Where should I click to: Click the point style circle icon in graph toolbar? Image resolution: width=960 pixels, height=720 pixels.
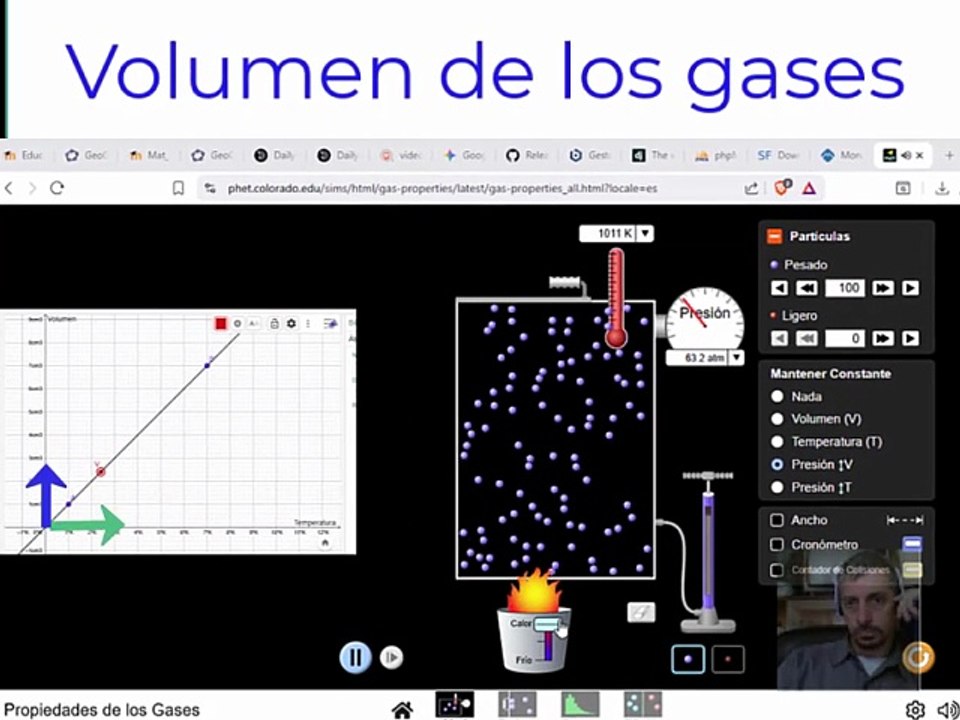(x=238, y=323)
